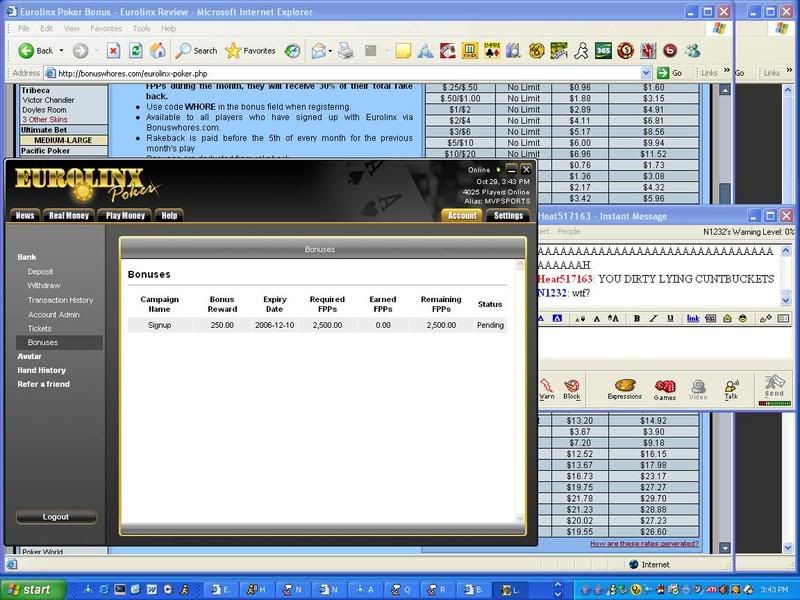Screen dimensions: 800x600
Task: Toggle bold text formatting in the message
Action: (x=637, y=318)
